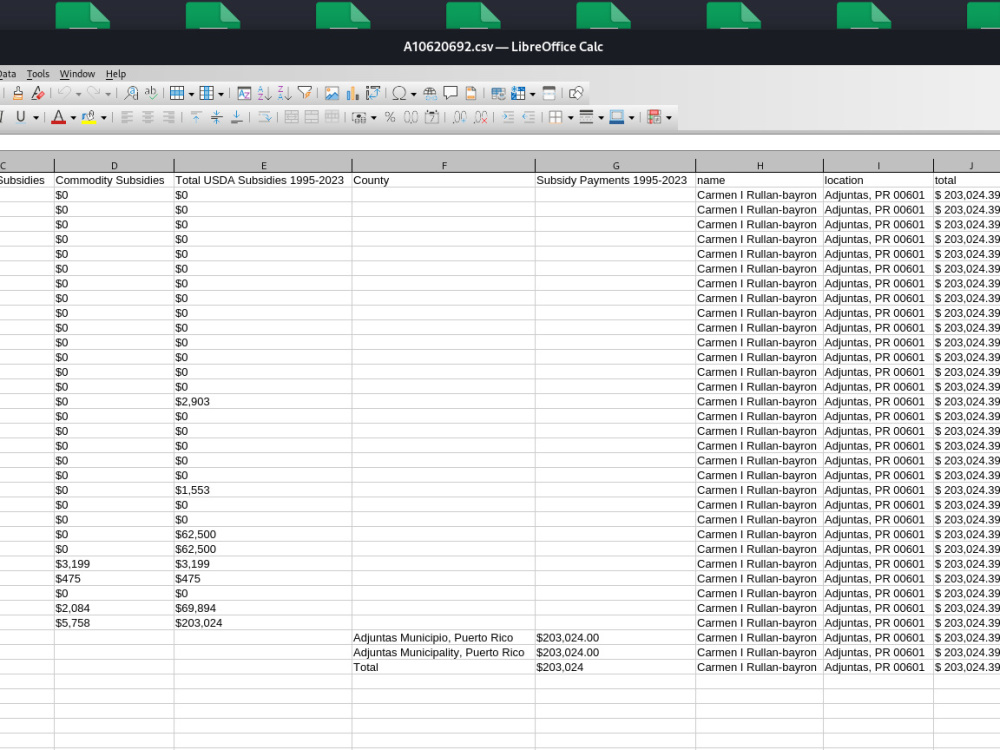Format cells as percent
Screen dimensions: 1000x750
(390, 117)
